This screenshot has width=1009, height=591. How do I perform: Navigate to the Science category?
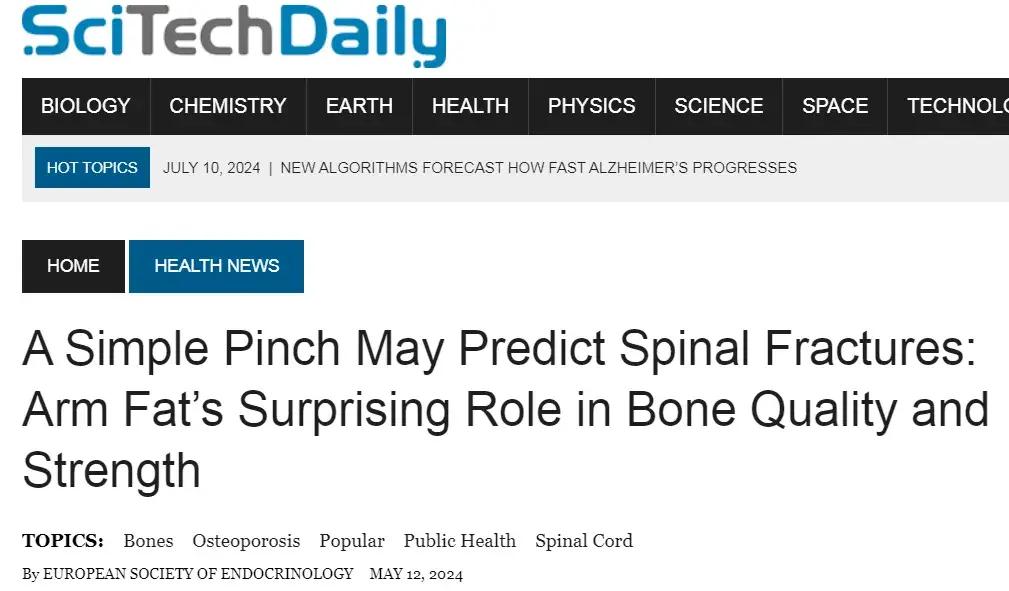(x=718, y=106)
